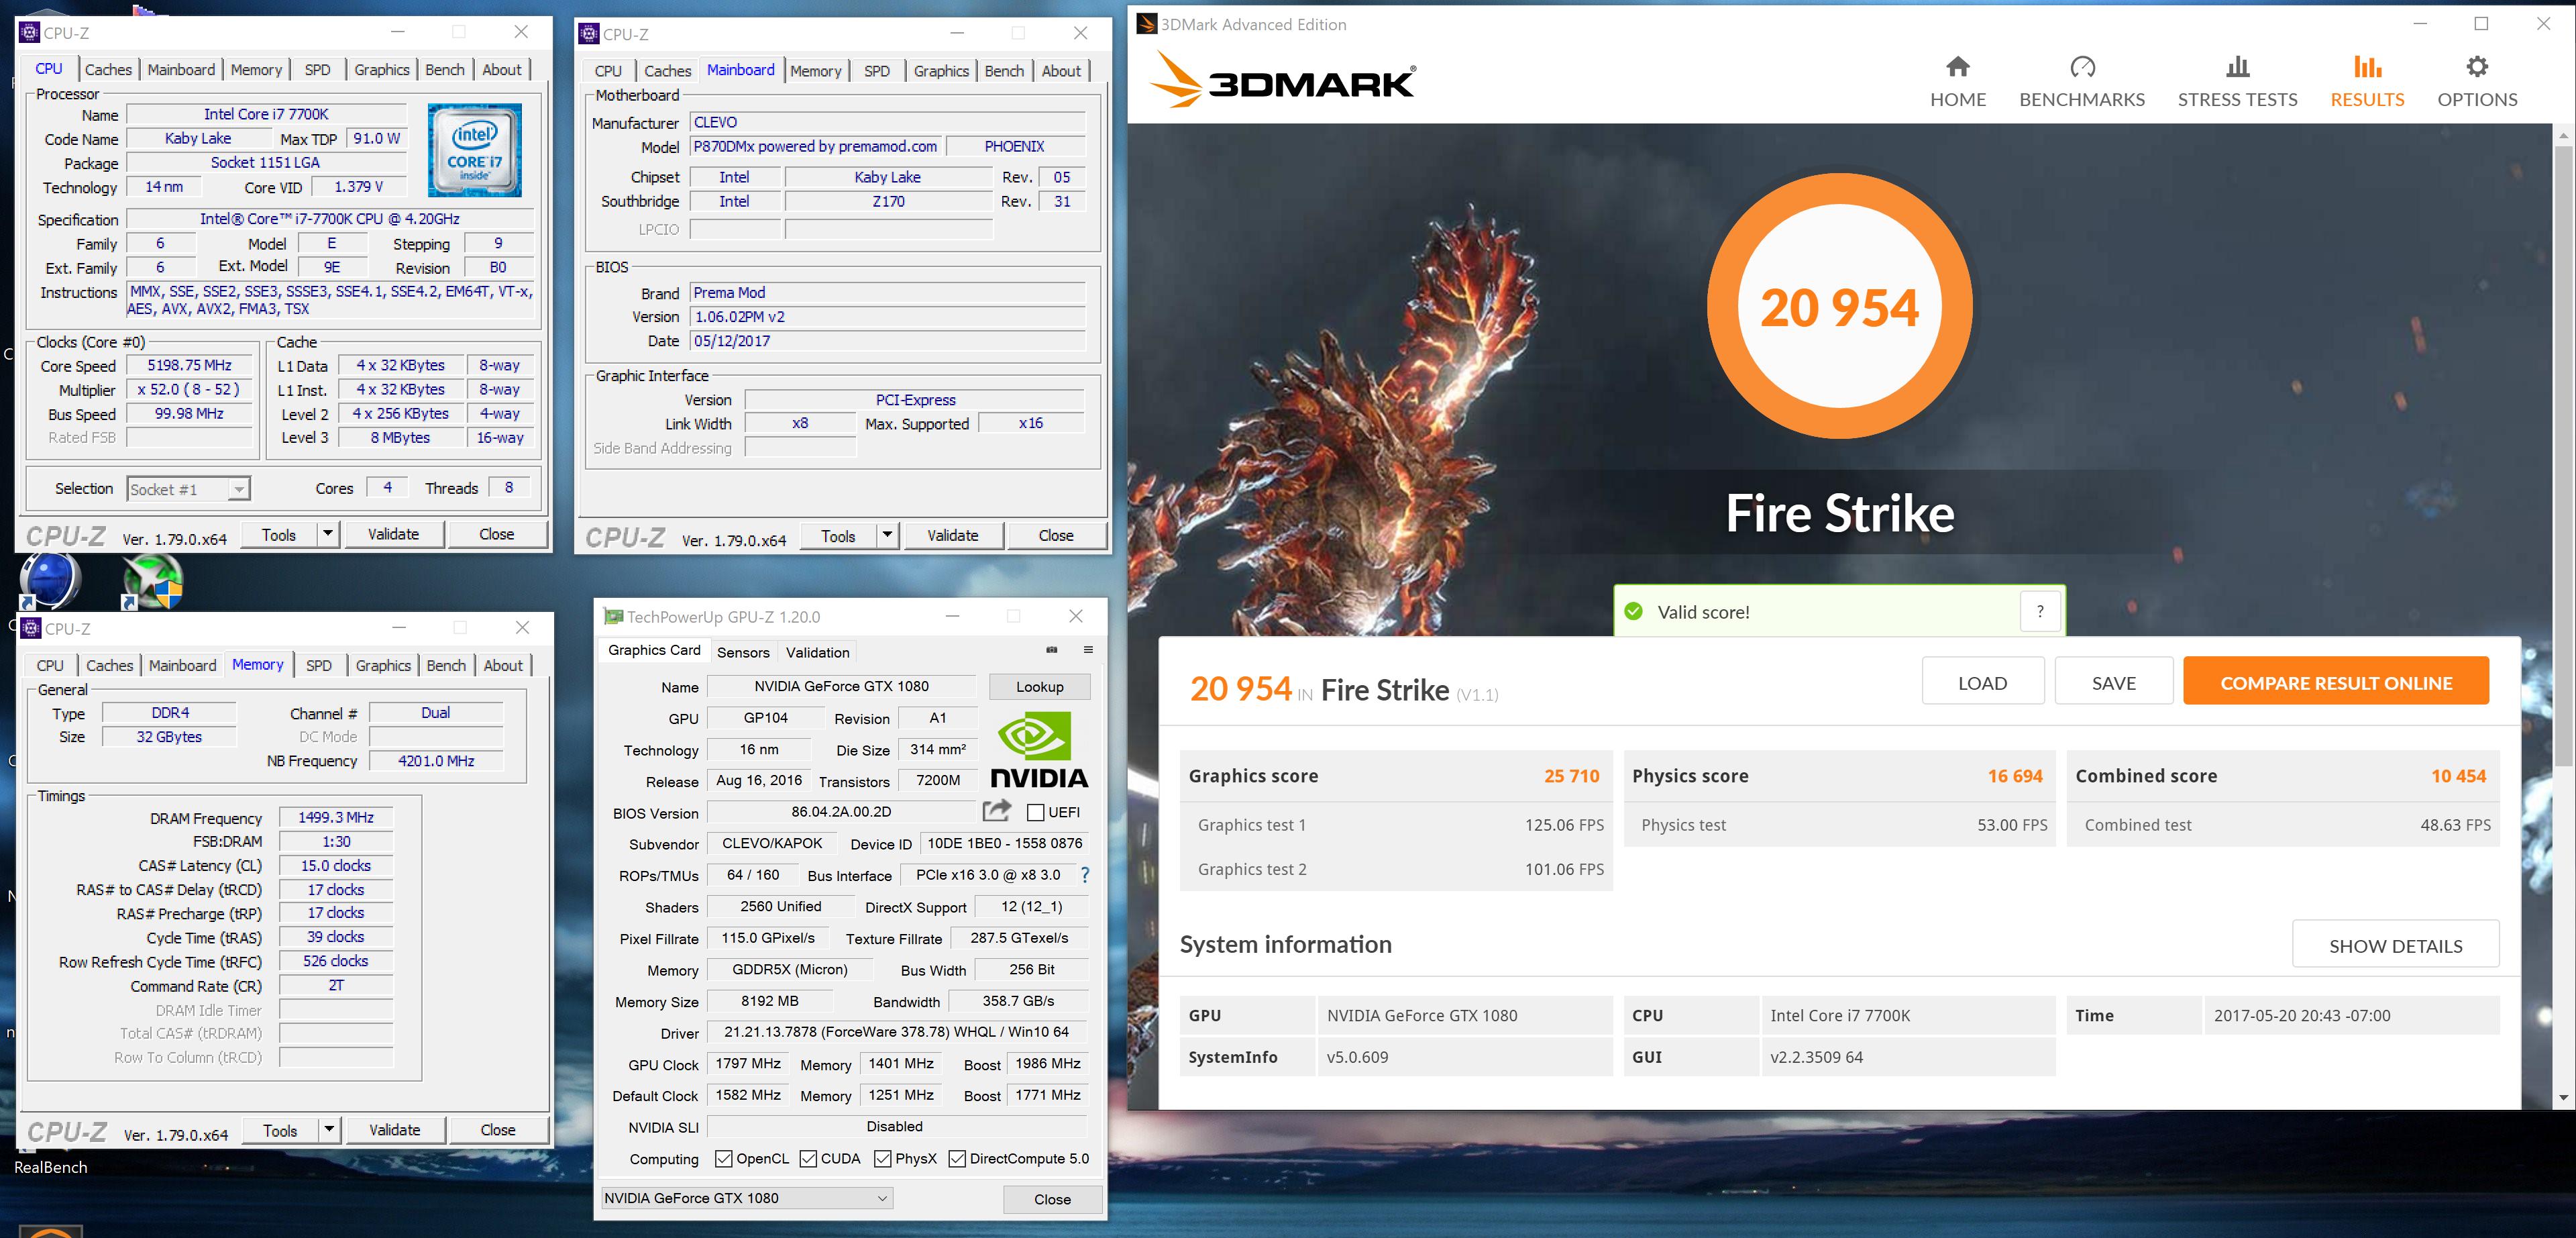The image size is (2576, 1238).
Task: Open the Tools dropdown arrow in Memory CPU-Z
Action: pos(329,1129)
